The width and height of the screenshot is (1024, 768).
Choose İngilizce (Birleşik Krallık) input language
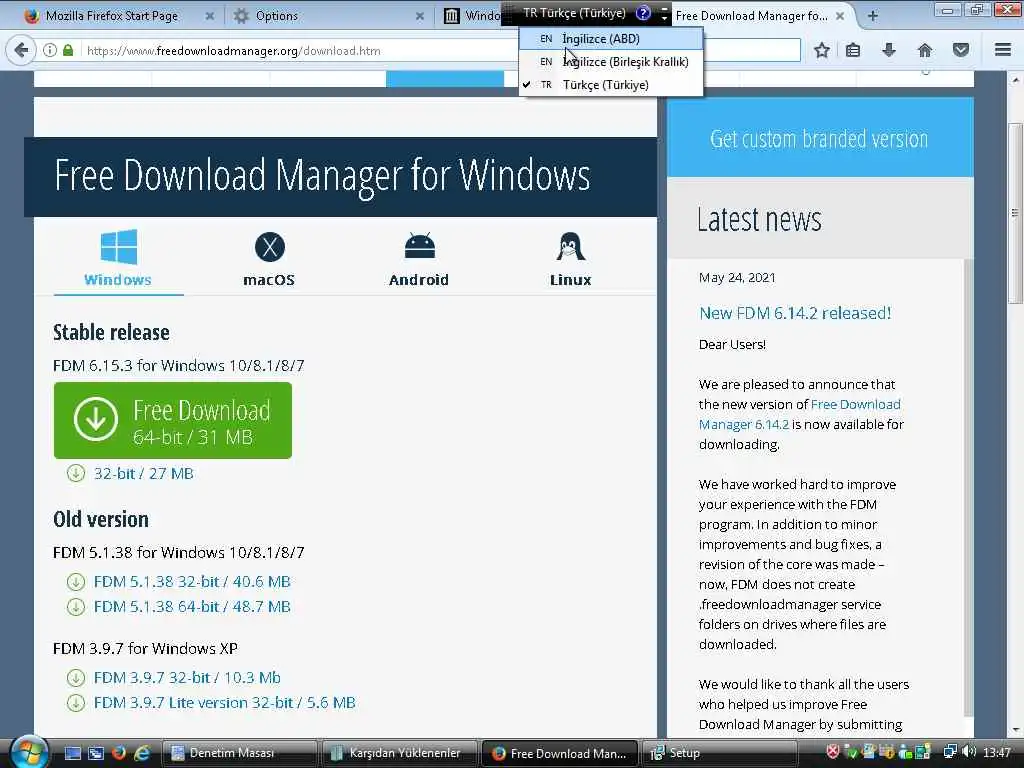(611, 61)
